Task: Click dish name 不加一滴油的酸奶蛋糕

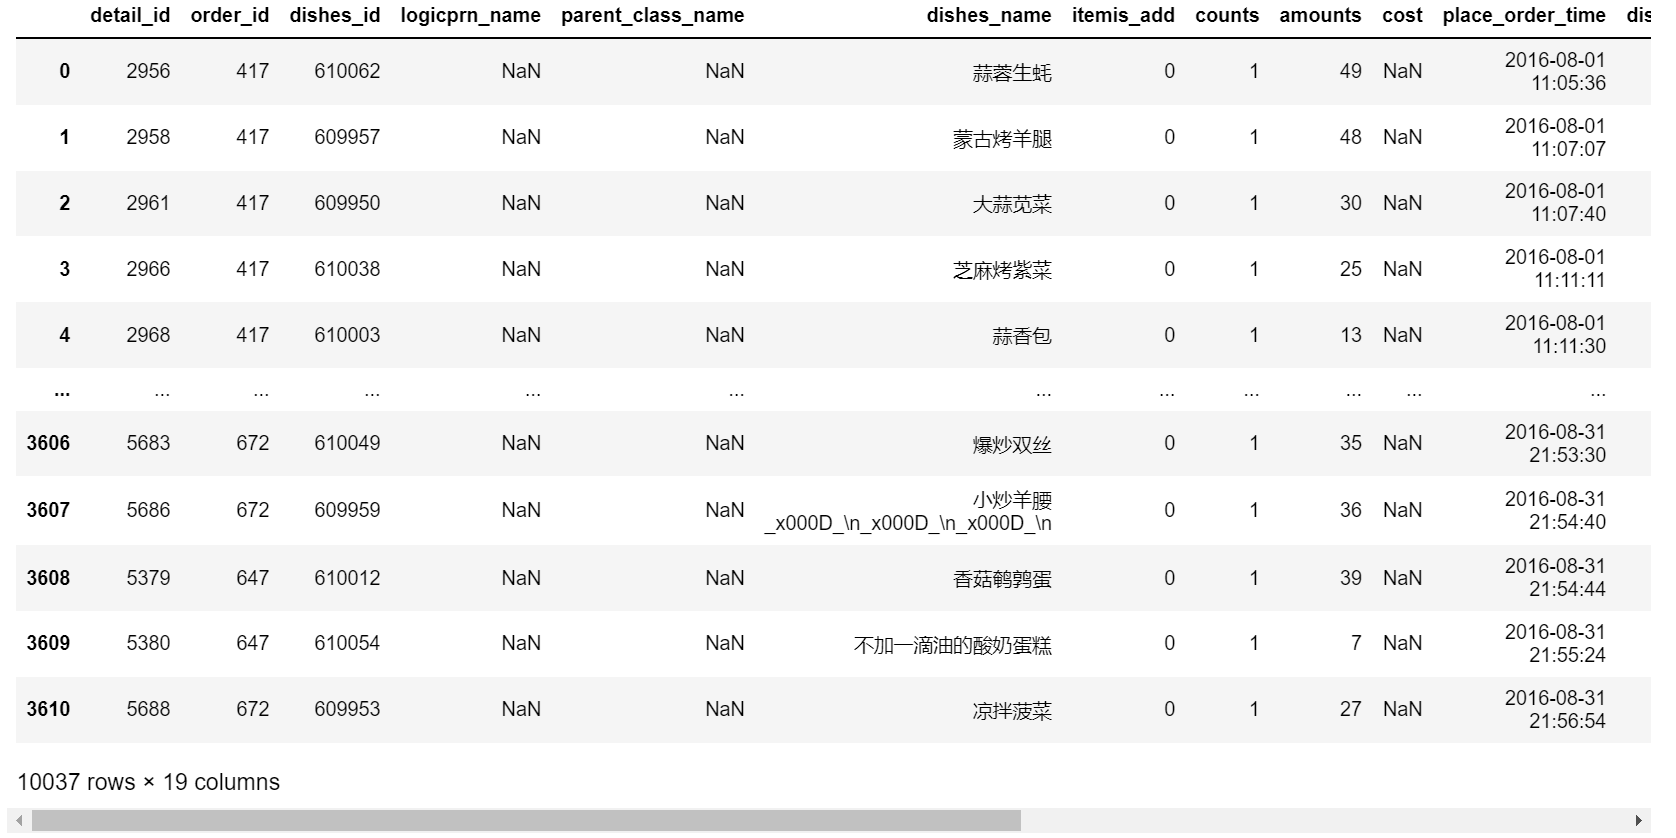Action: click(x=952, y=645)
